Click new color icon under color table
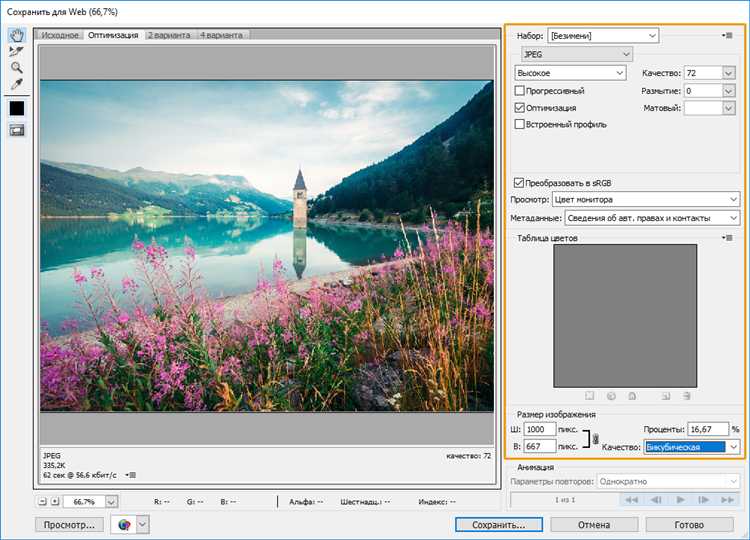Viewport: 750px width, 540px height. point(665,396)
